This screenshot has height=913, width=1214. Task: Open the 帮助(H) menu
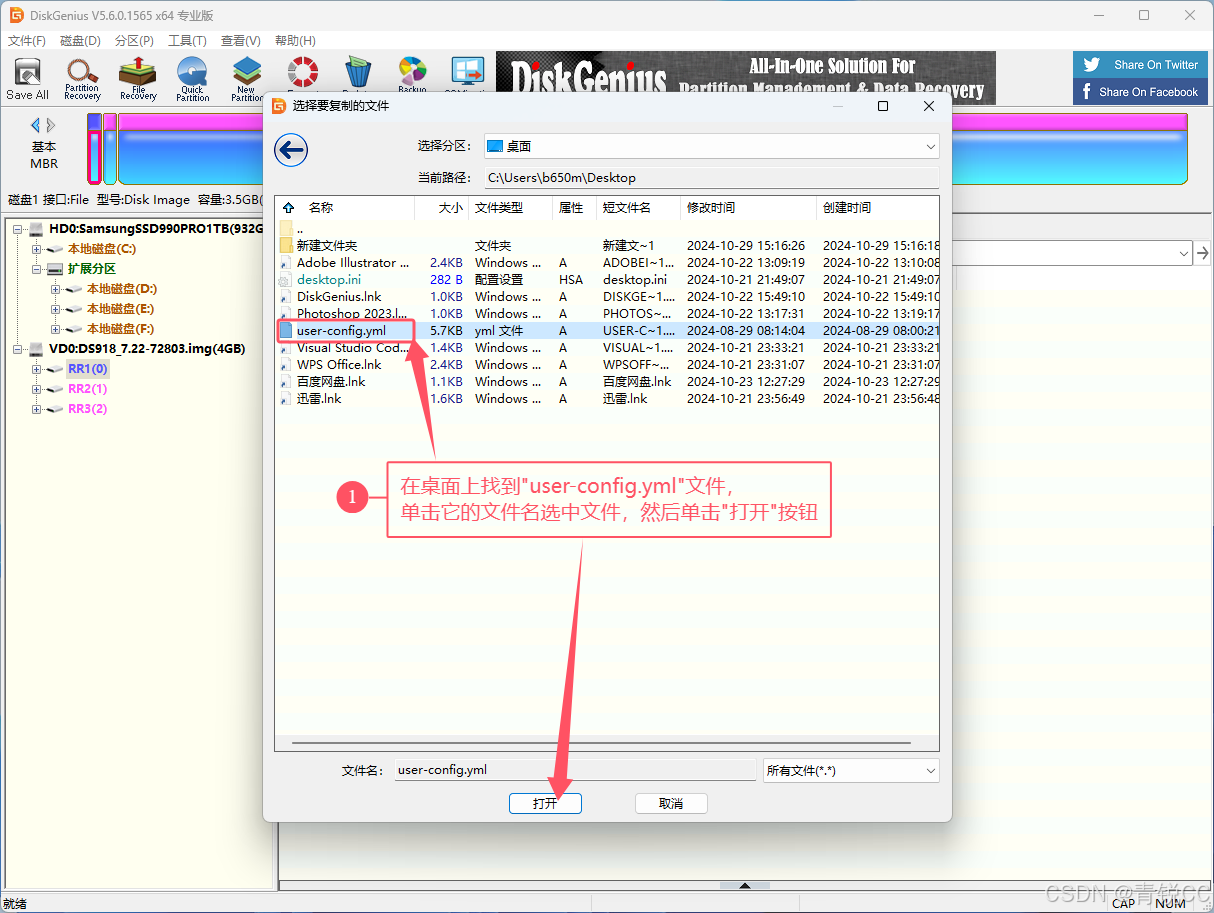[x=295, y=41]
